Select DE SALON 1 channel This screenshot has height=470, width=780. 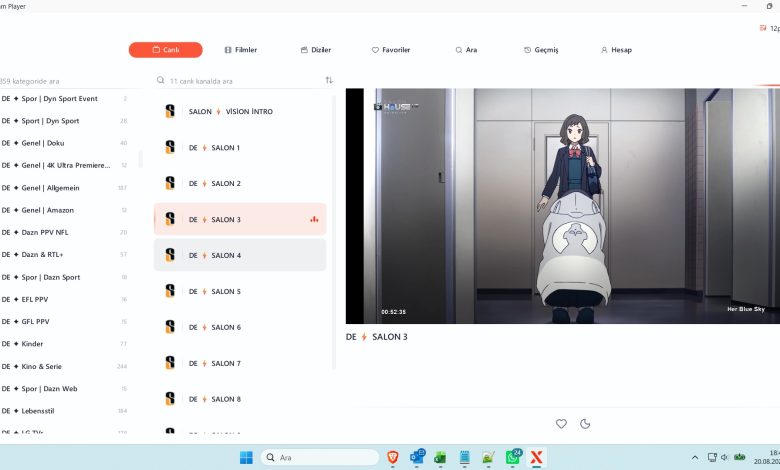(240, 148)
